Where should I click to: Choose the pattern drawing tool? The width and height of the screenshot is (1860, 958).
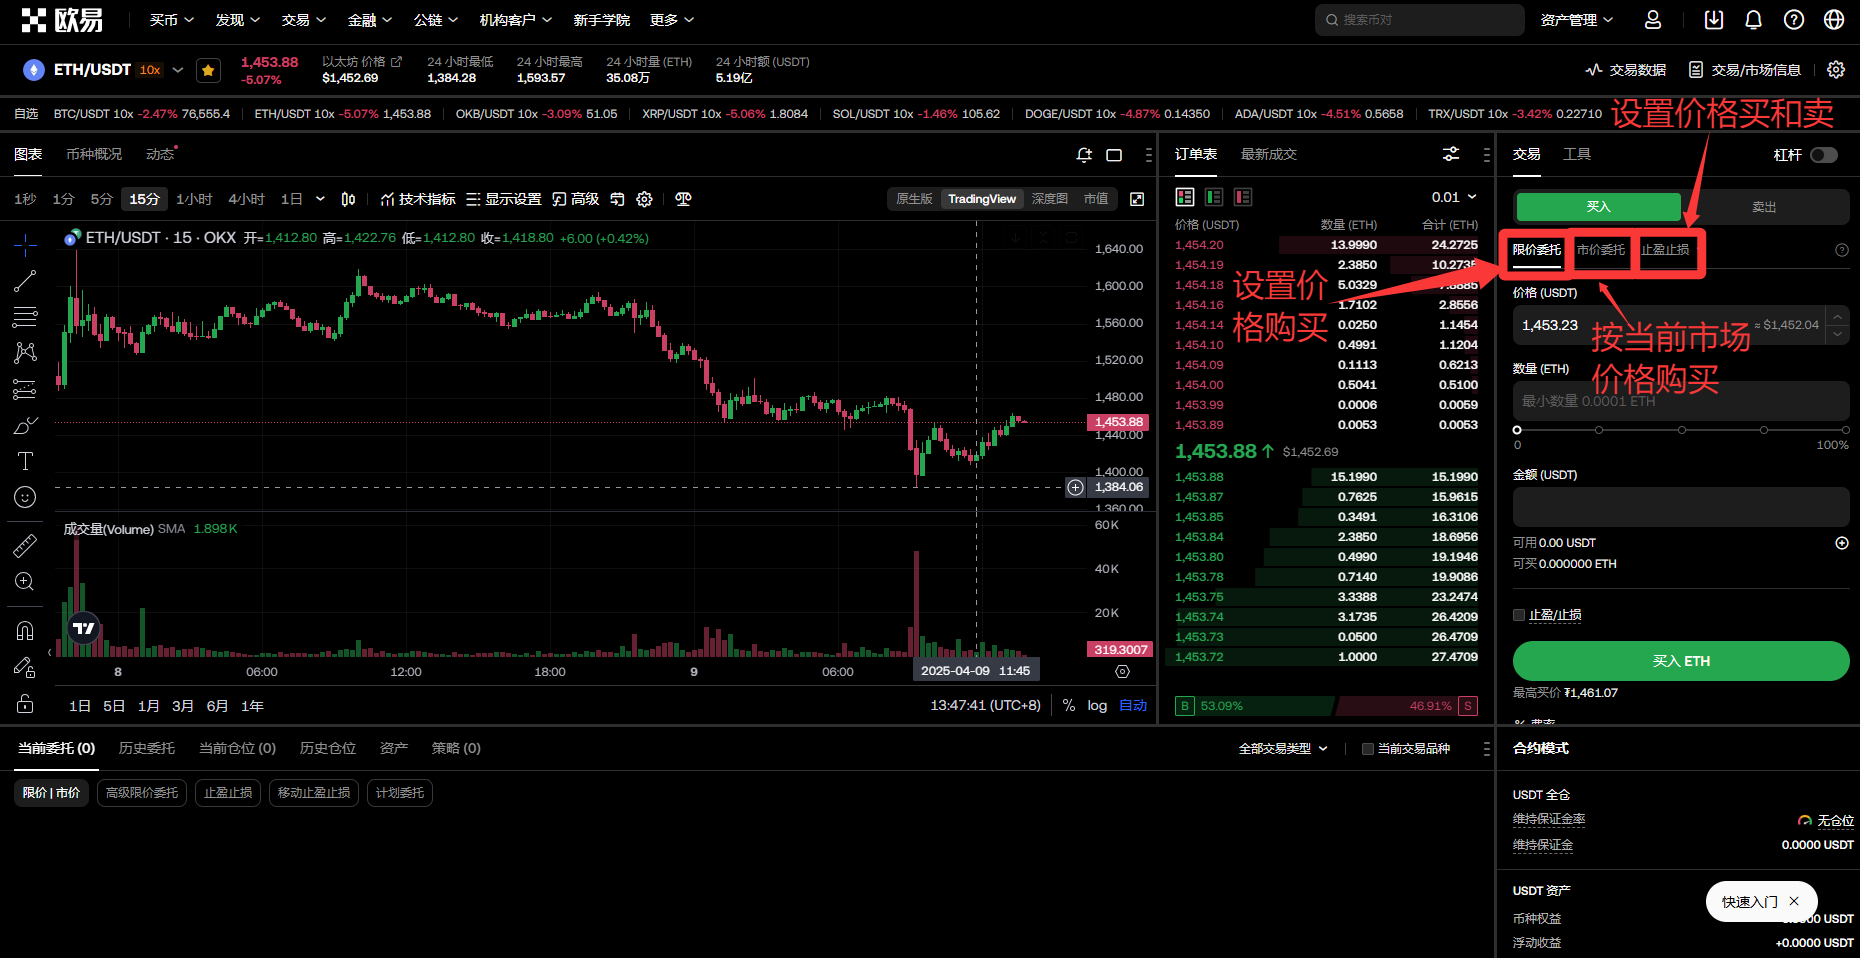click(x=26, y=353)
